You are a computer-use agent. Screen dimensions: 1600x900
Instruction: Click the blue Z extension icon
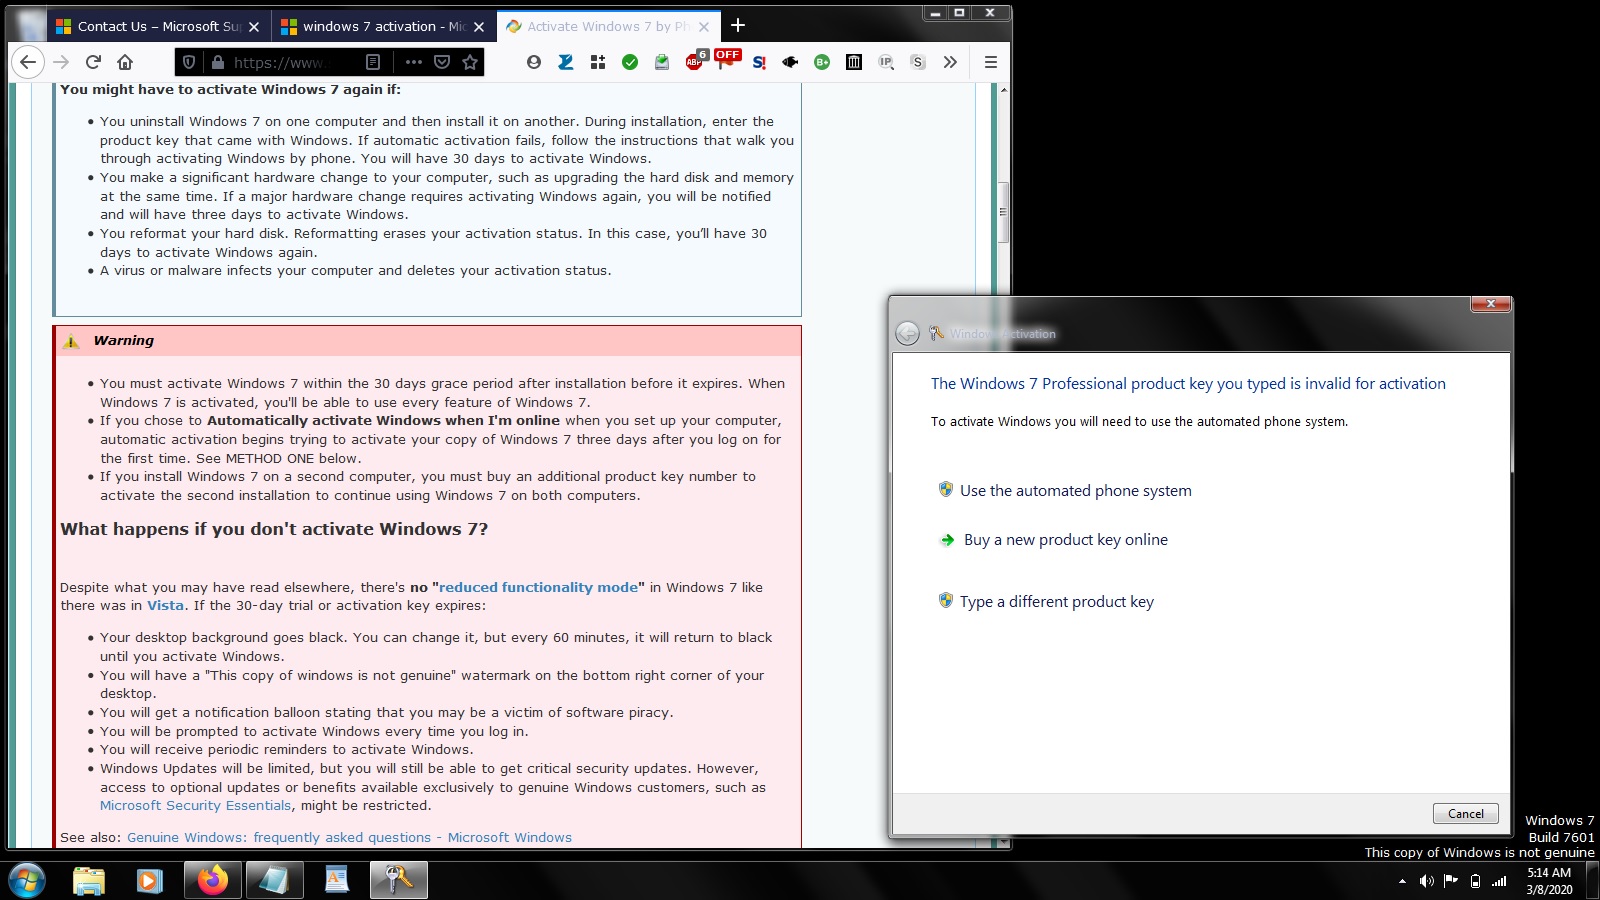click(x=566, y=62)
